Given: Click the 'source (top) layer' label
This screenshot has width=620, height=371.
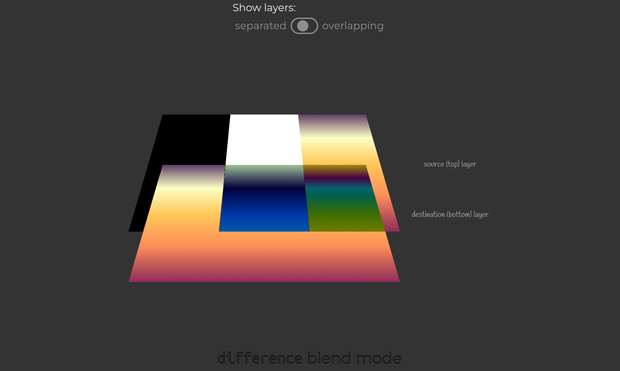Looking at the screenshot, I should (450, 164).
